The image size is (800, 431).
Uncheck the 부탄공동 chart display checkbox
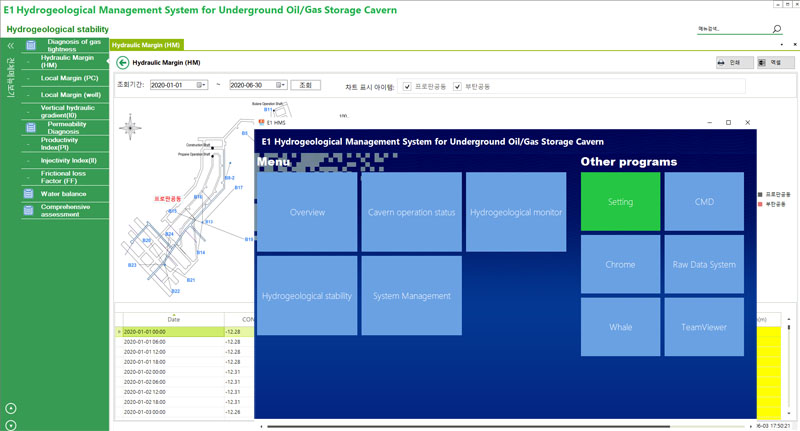click(458, 86)
